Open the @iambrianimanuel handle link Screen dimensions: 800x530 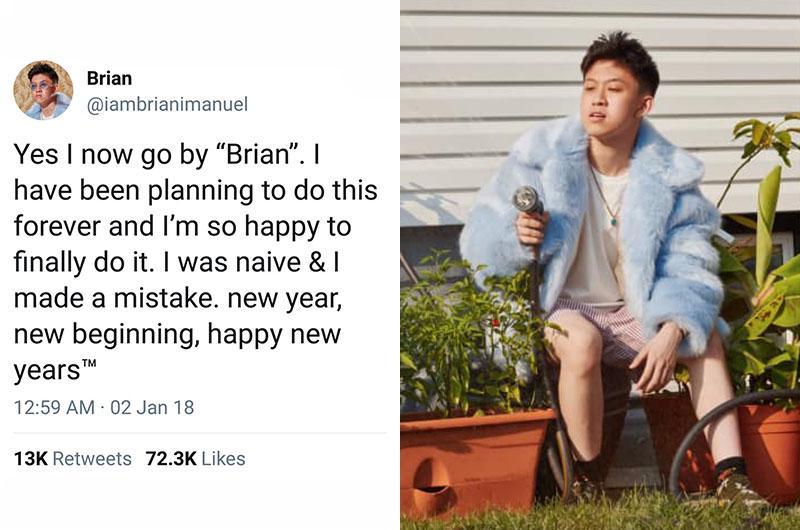(x=167, y=104)
